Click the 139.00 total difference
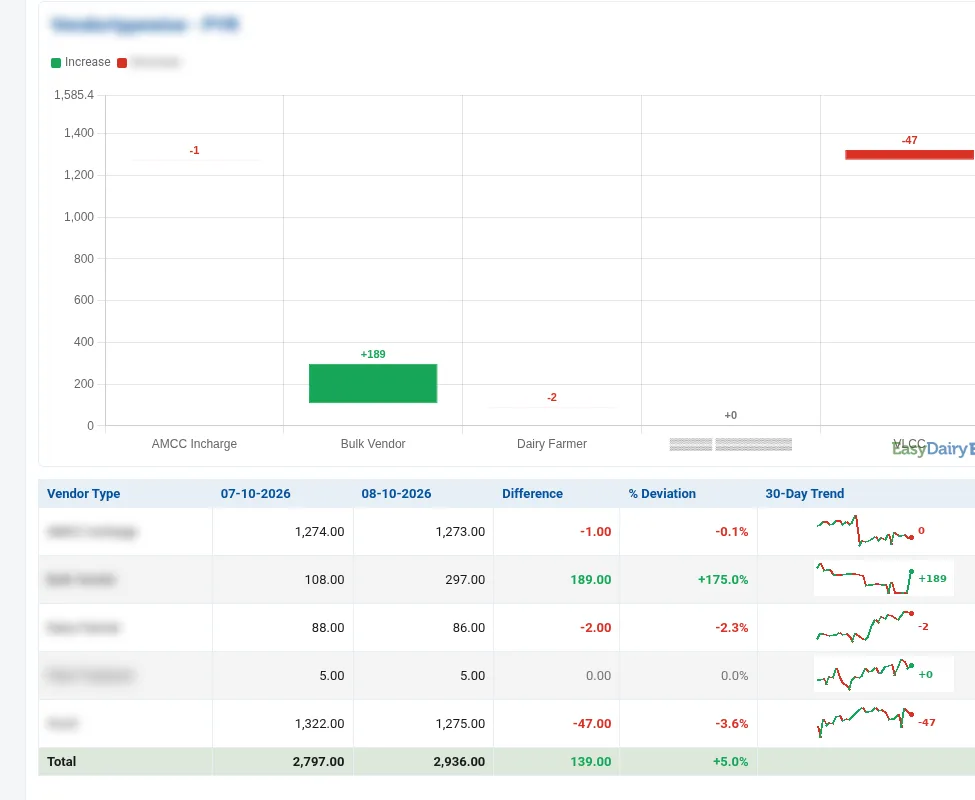The height and width of the screenshot is (800, 975). pyautogui.click(x=591, y=761)
